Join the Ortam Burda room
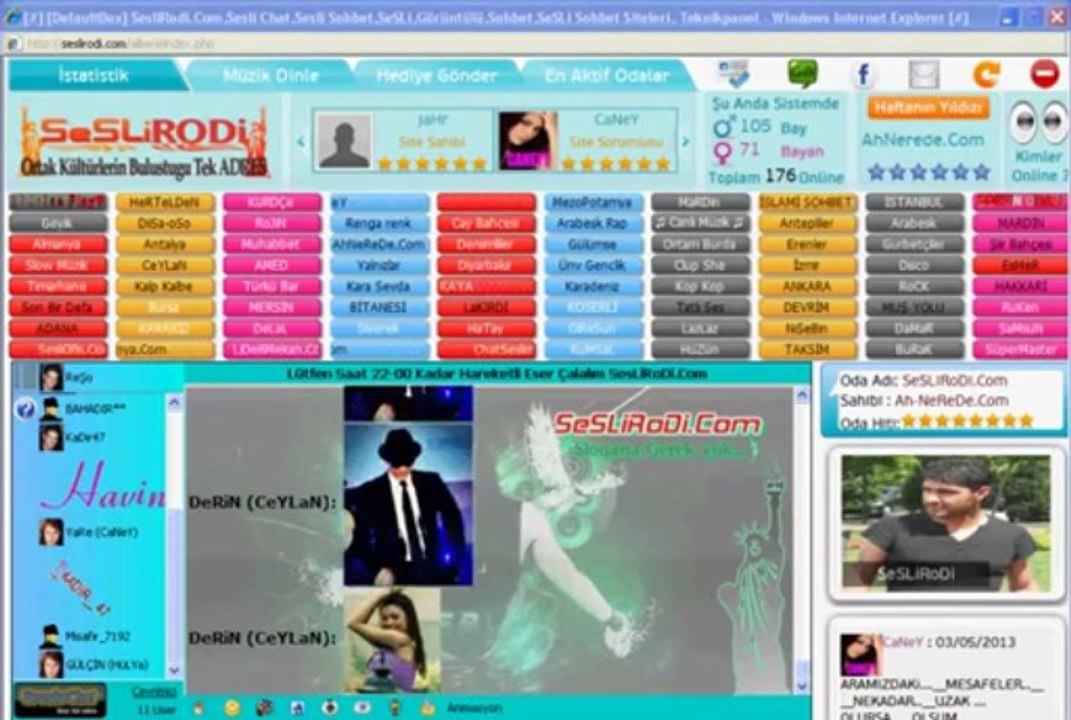1071x720 pixels. [700, 244]
